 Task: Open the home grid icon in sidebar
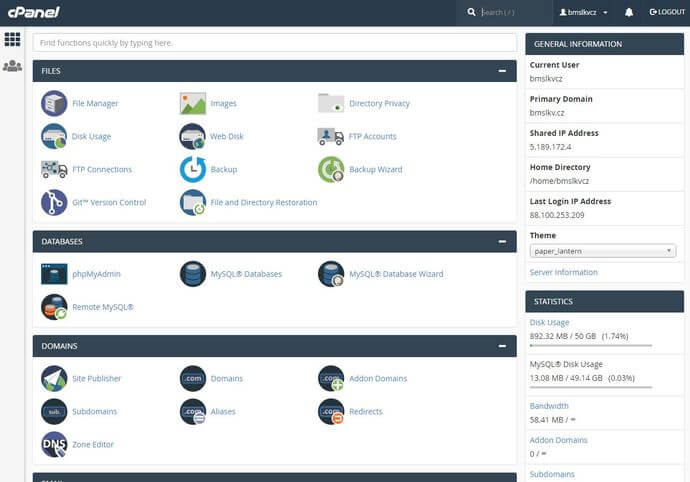(12, 39)
